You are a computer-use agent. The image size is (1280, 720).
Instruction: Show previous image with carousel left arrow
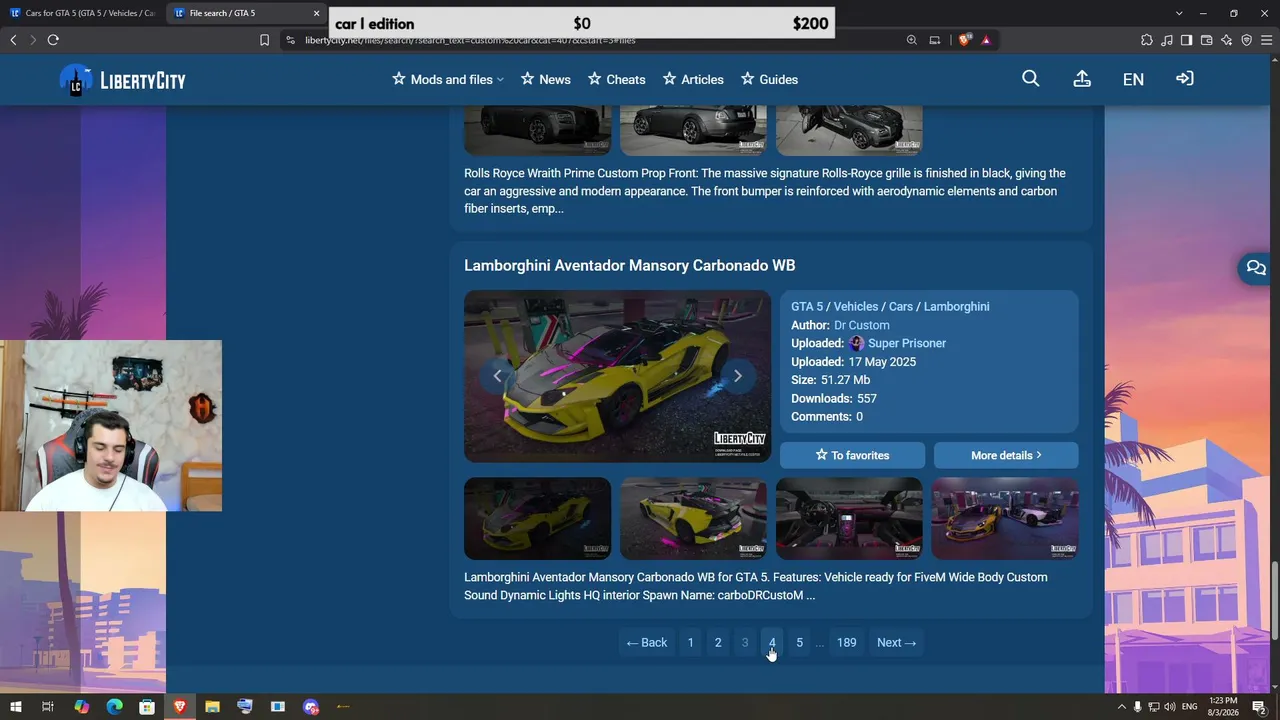point(497,376)
